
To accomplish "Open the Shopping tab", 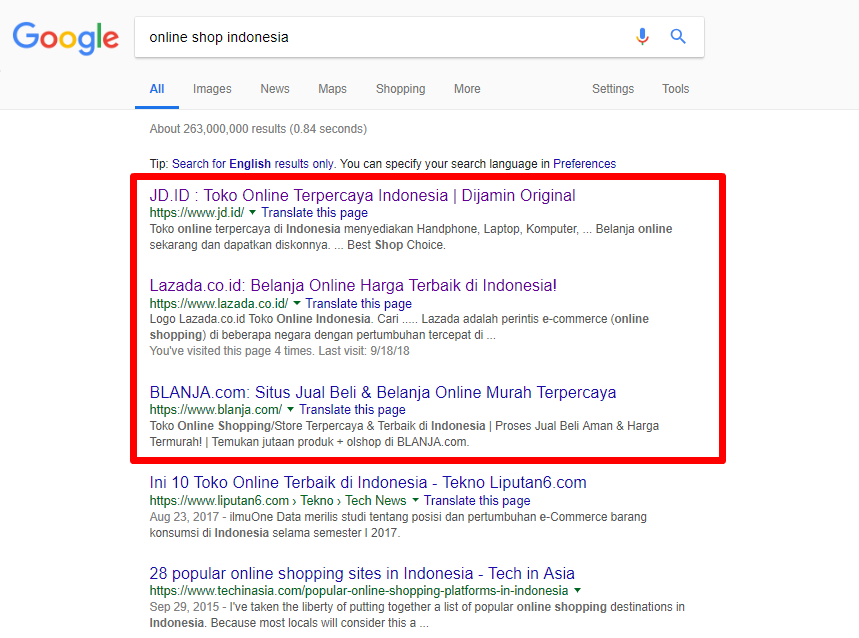I will [x=400, y=89].
